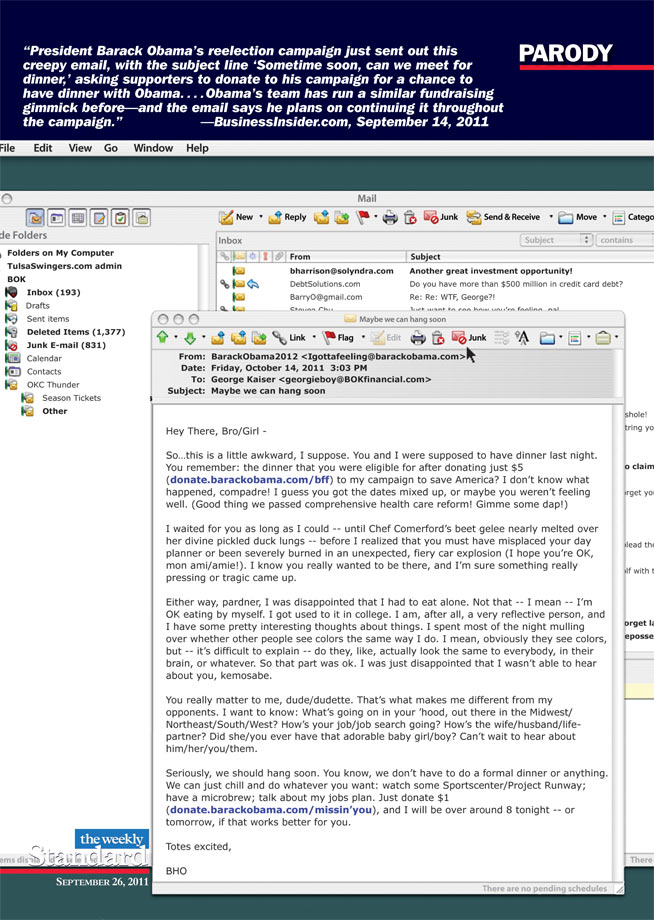
Task: Open the Window menu
Action: [x=153, y=148]
